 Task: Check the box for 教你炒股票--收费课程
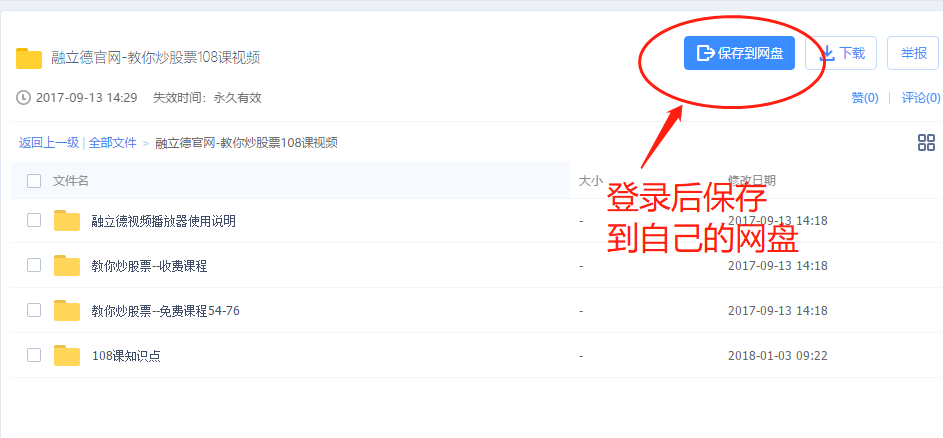pos(34,265)
